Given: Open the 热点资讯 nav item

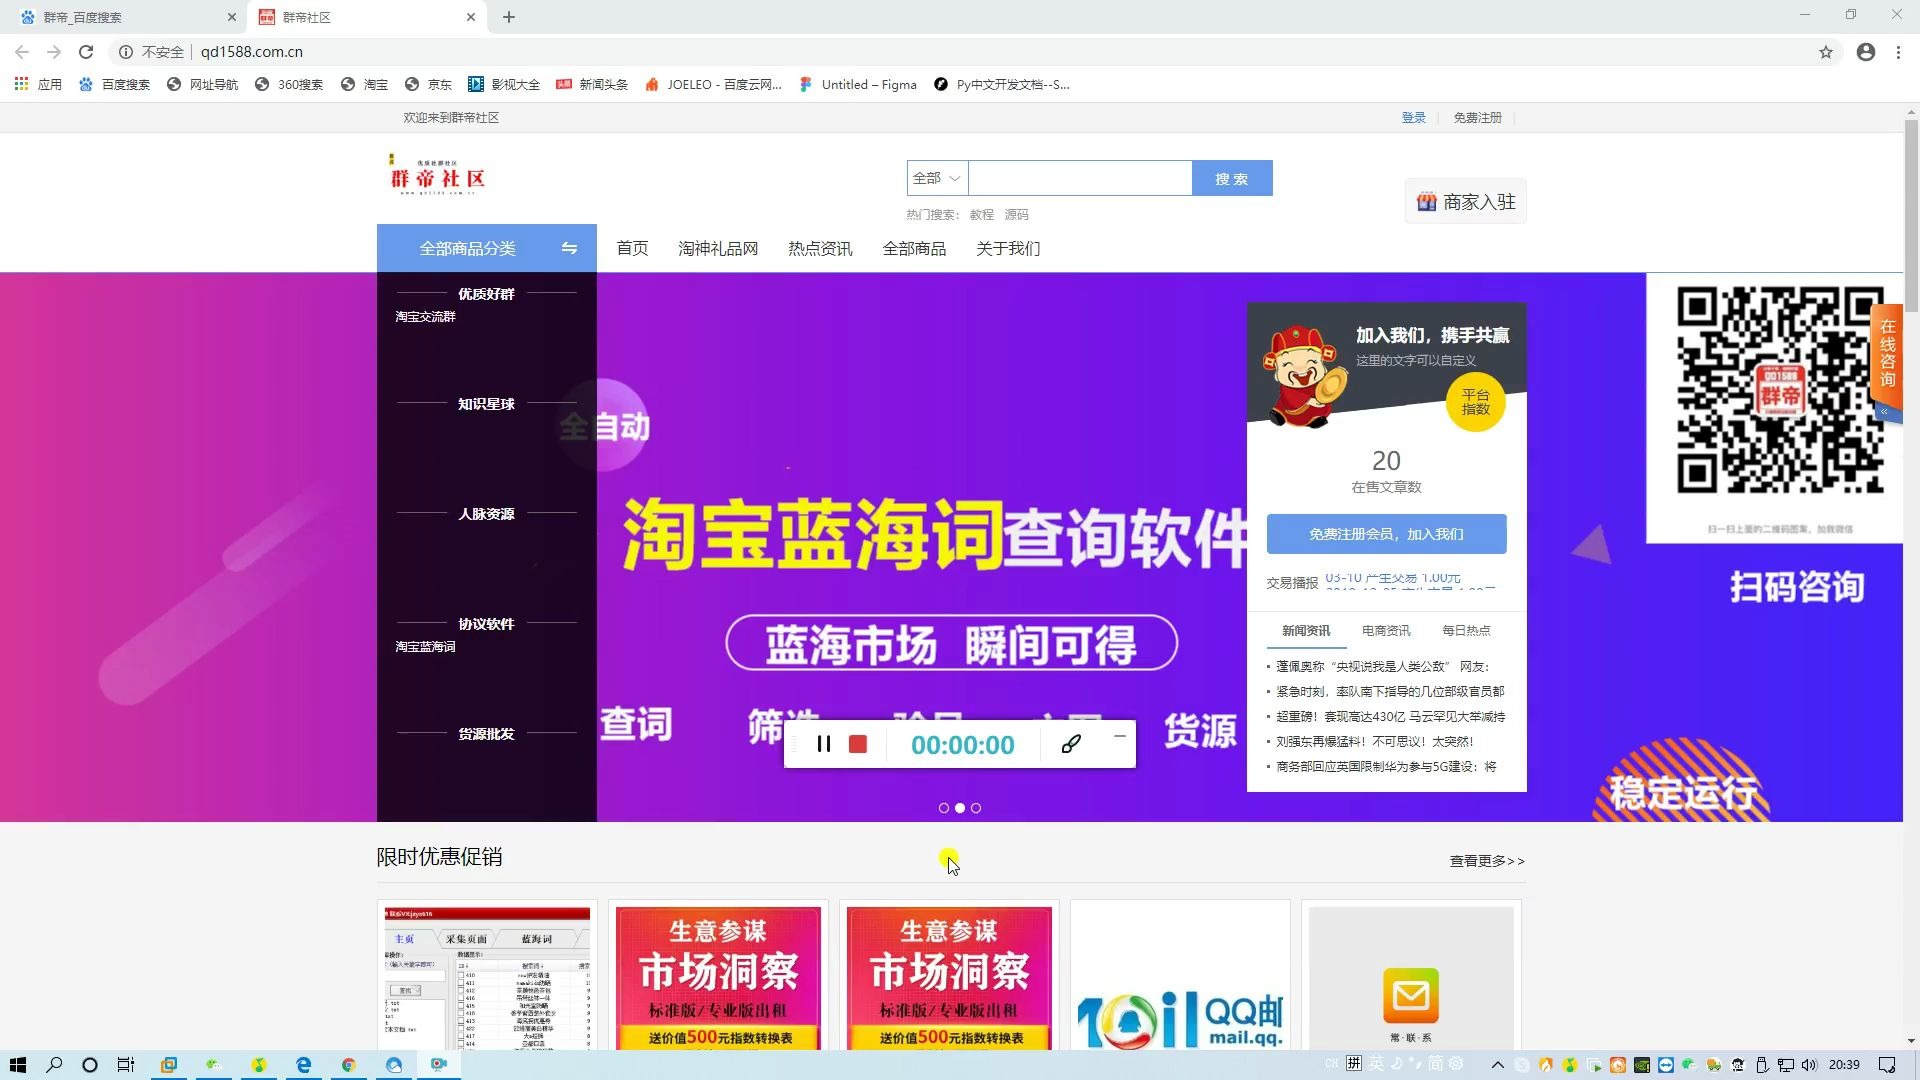Looking at the screenshot, I should point(820,248).
